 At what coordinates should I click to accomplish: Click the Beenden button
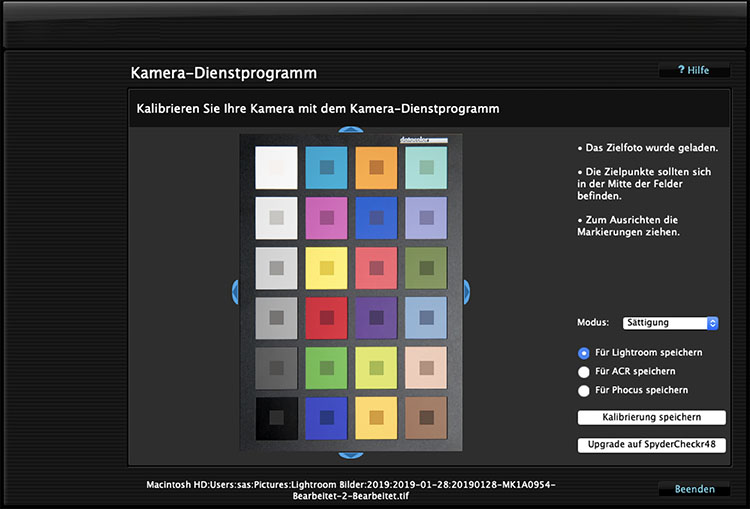[x=694, y=489]
